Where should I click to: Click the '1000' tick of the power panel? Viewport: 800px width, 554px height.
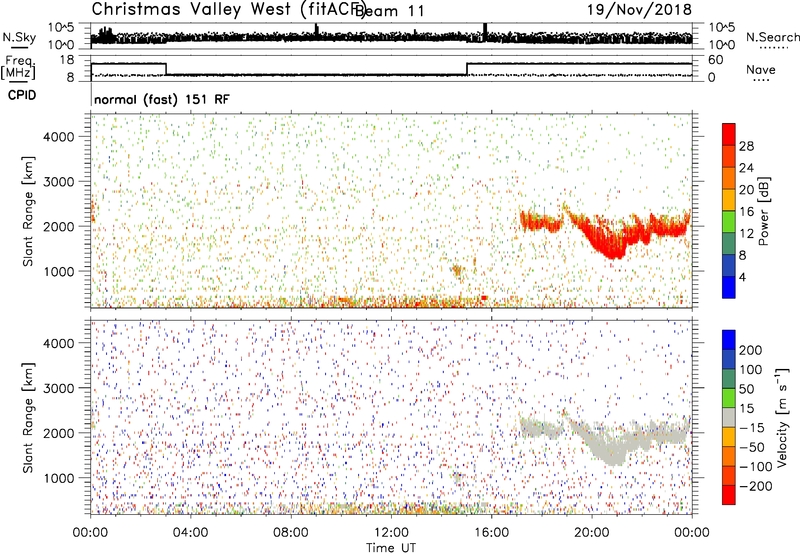click(58, 271)
